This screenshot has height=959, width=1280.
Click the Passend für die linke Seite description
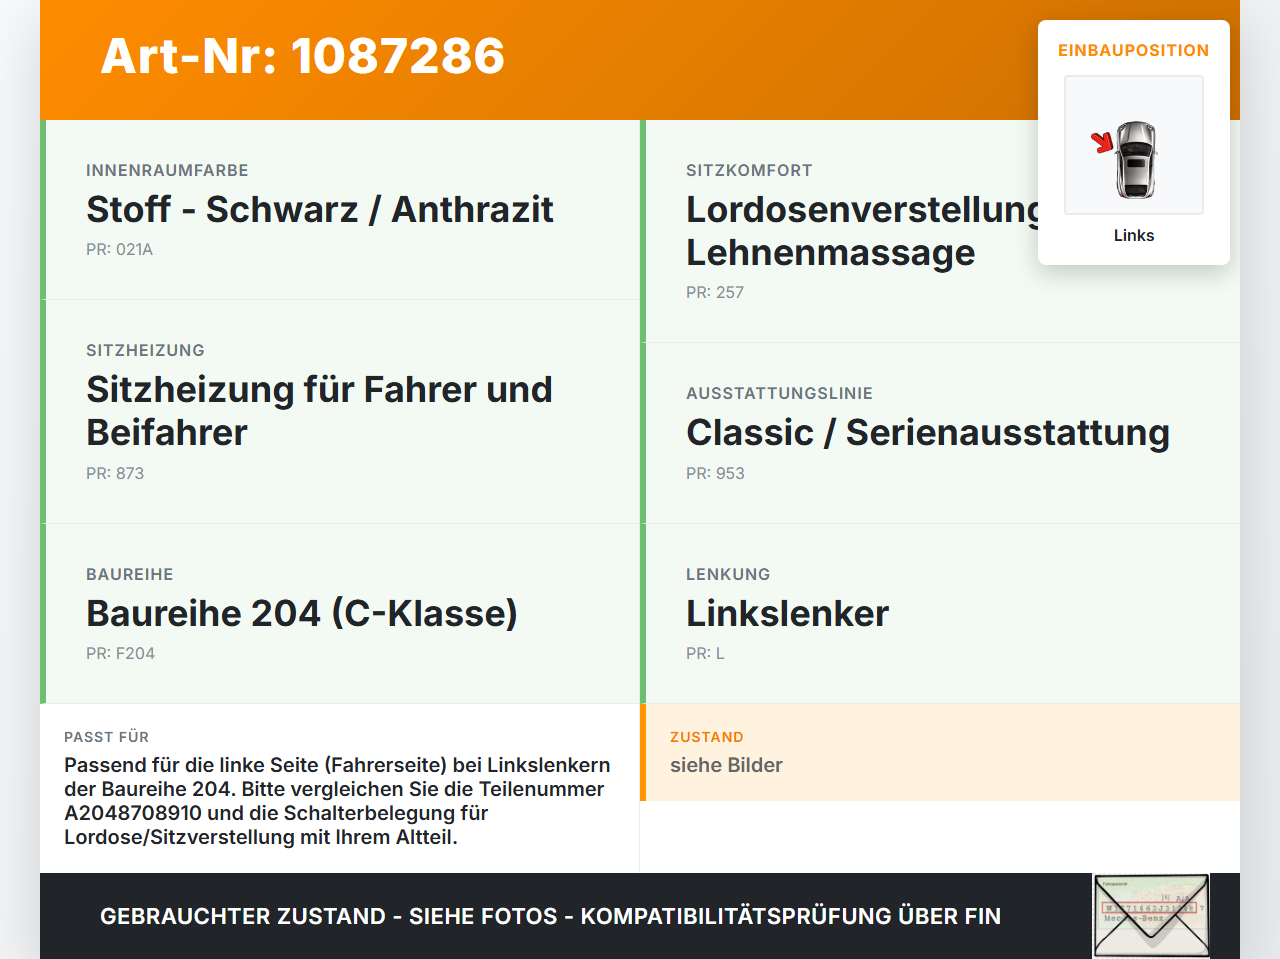tap(337, 801)
